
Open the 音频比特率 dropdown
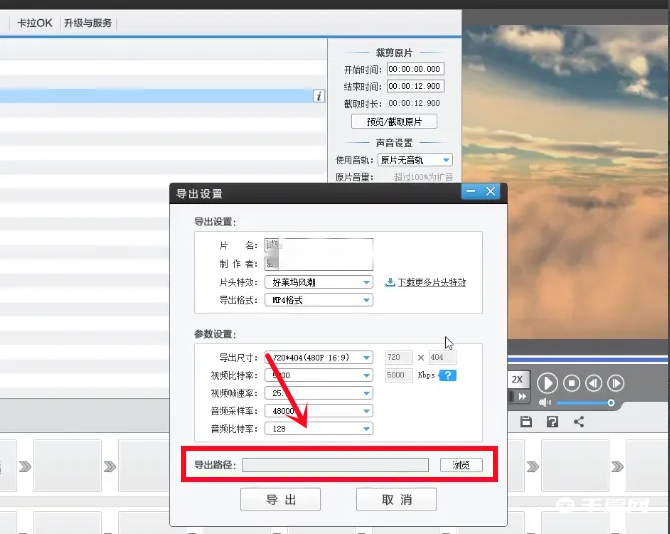[319, 428]
